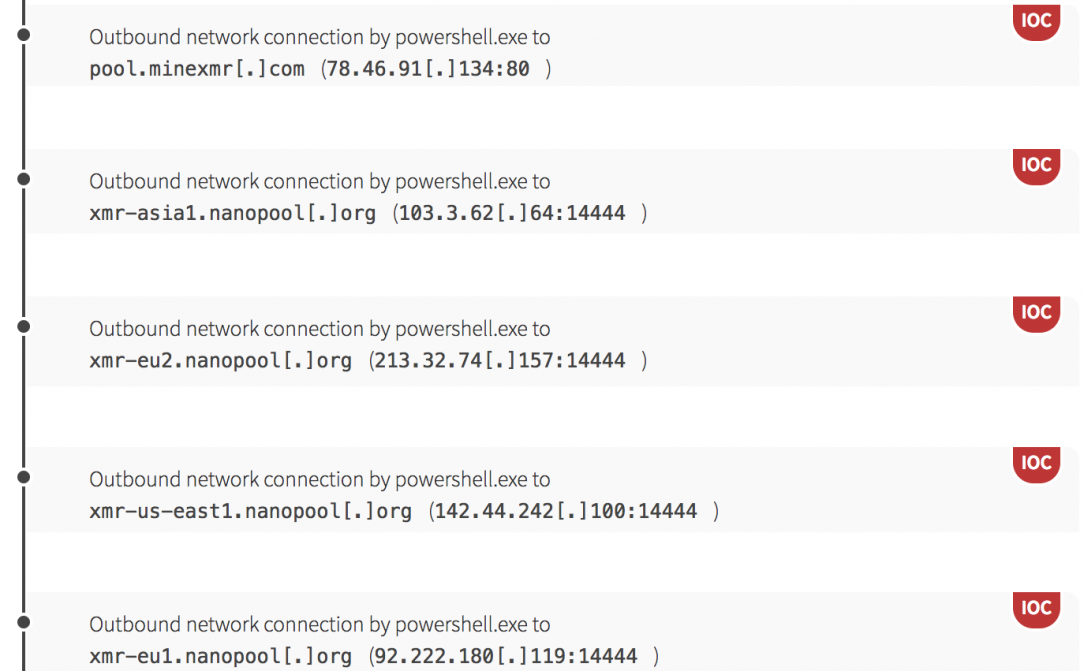The image size is (1084, 671).
Task: Click the IOC badge for pool.minexmr entry
Action: [x=1036, y=21]
